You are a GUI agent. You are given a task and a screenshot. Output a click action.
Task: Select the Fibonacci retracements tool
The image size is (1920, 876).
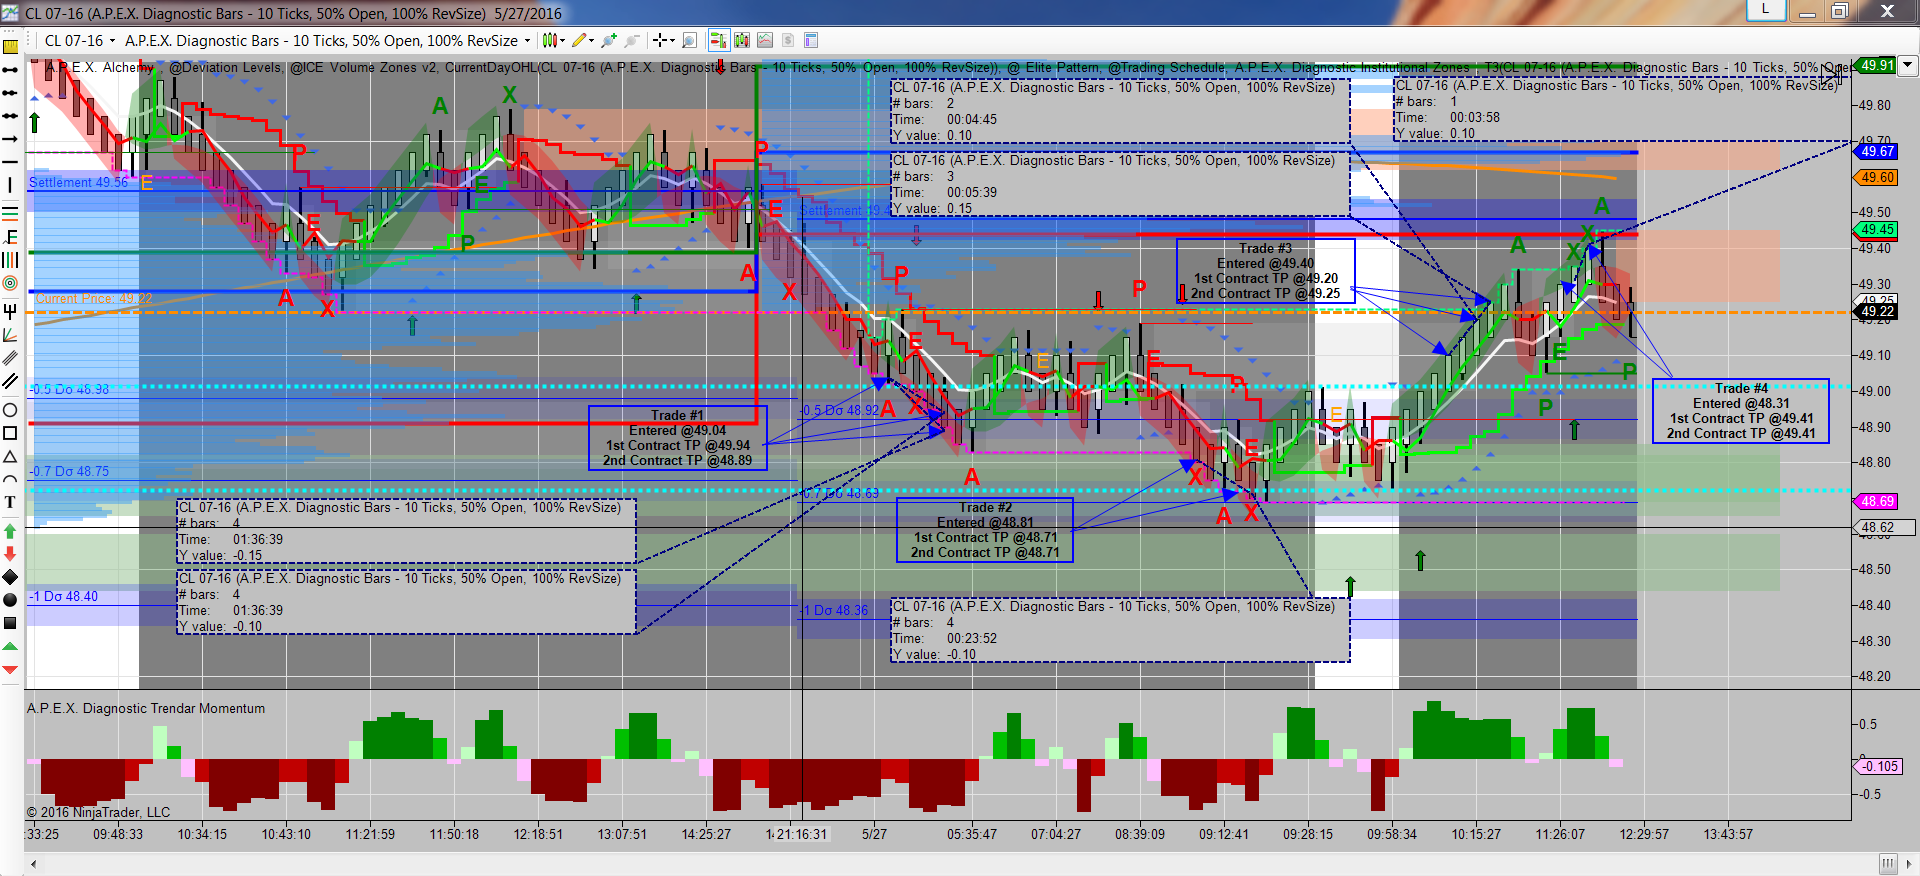(x=10, y=212)
